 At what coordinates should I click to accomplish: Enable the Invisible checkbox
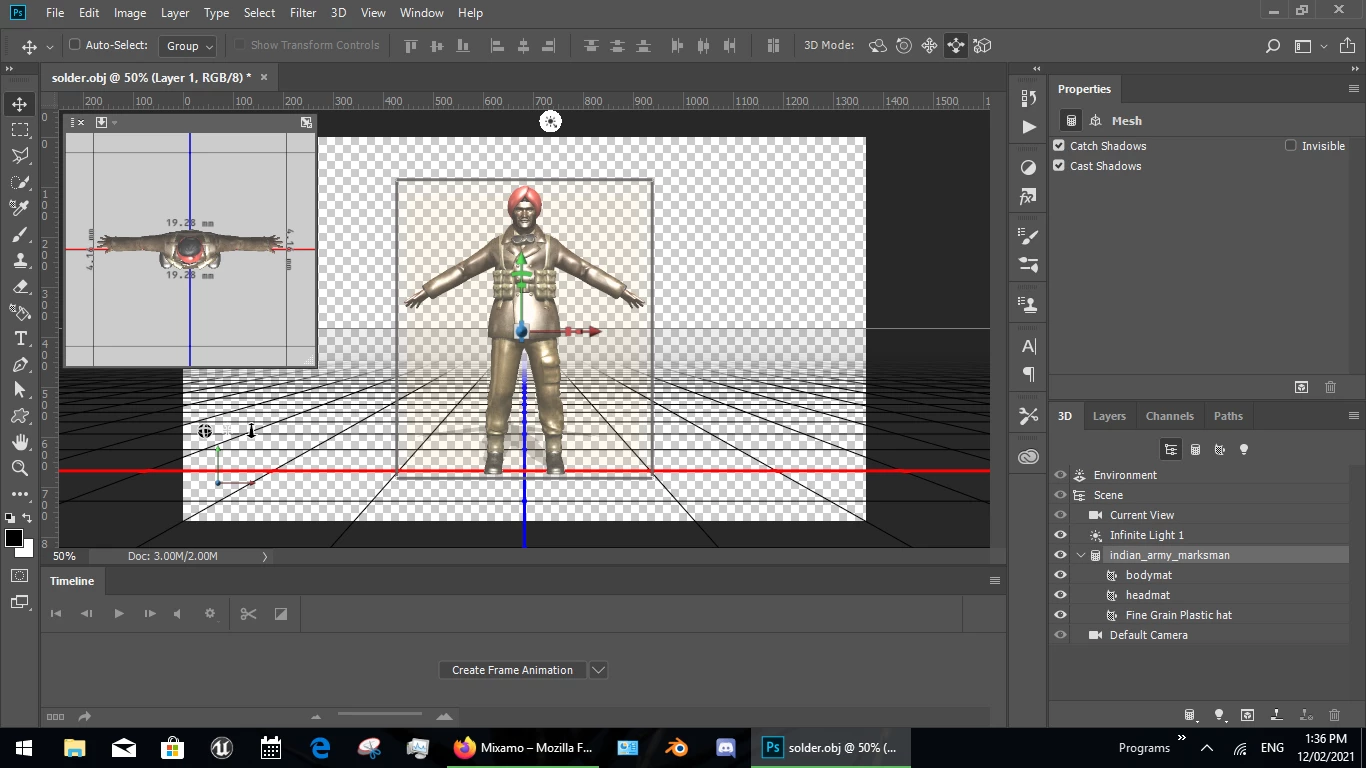[x=1291, y=146]
